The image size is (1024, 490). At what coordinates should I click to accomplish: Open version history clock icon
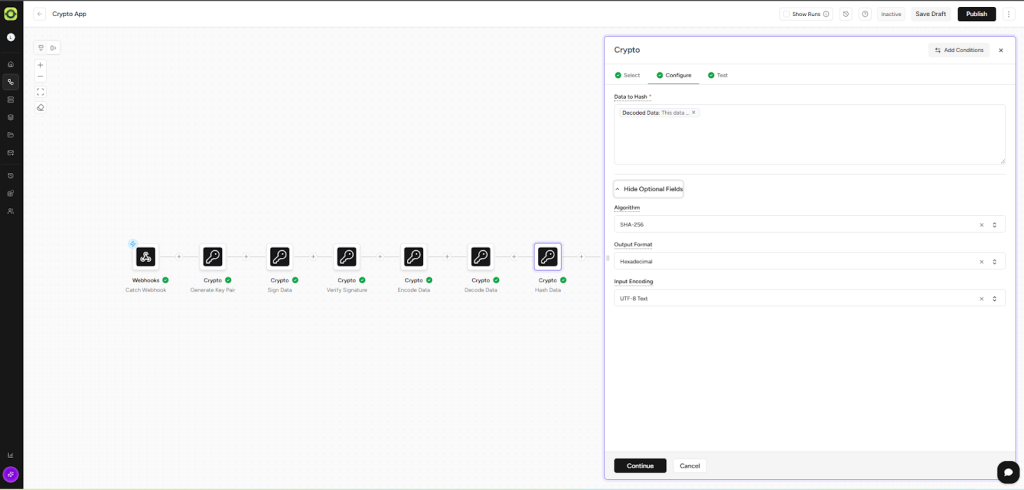tap(846, 14)
